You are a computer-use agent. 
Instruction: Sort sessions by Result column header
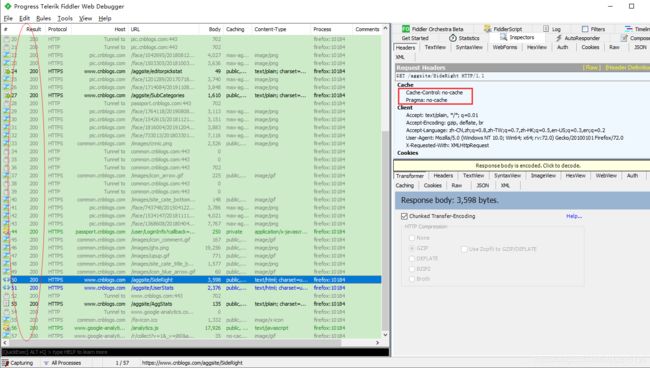click(x=33, y=29)
